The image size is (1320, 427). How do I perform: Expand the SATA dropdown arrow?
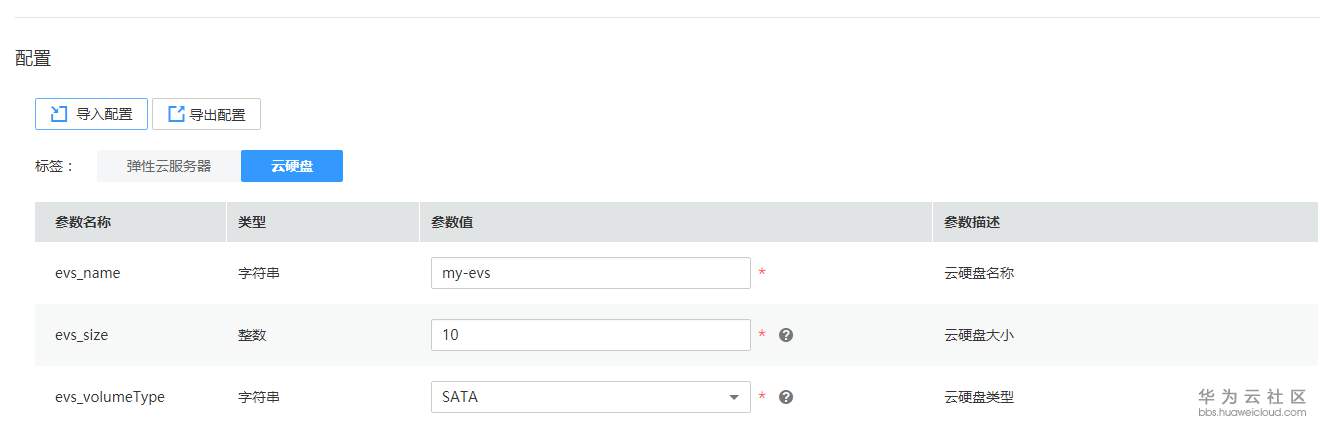pos(734,397)
